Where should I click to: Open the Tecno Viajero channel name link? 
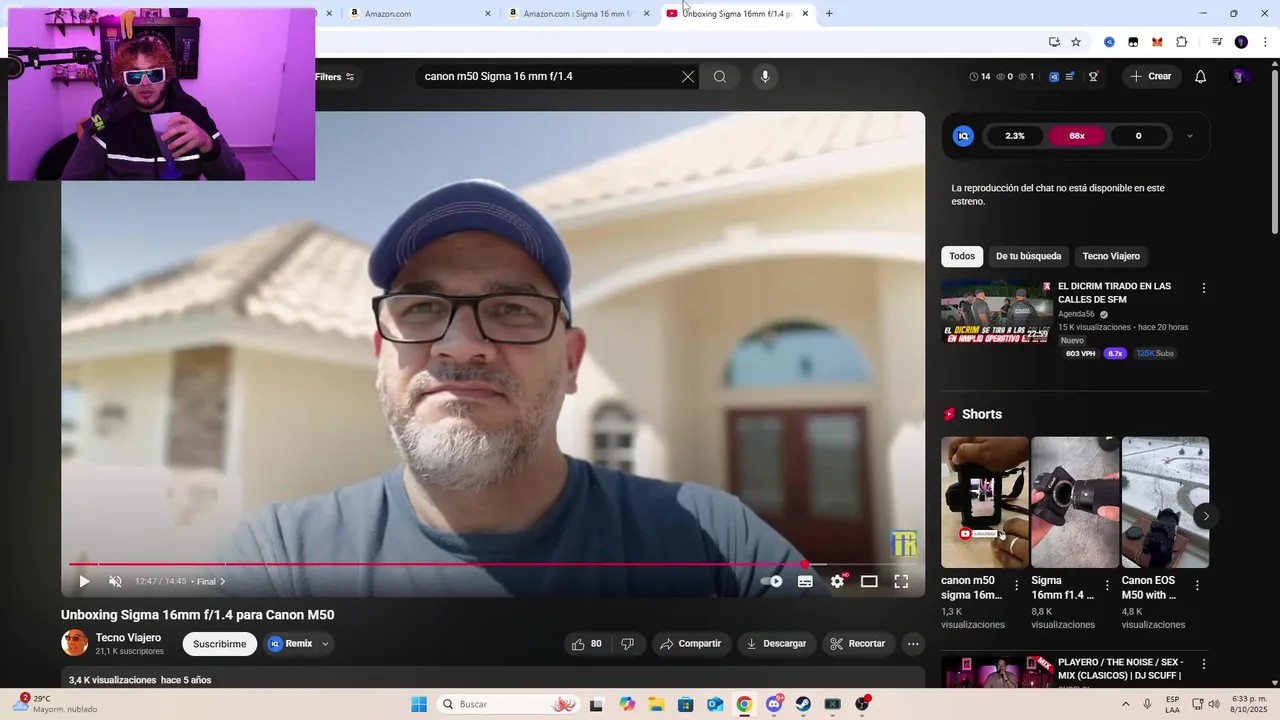tap(128, 637)
